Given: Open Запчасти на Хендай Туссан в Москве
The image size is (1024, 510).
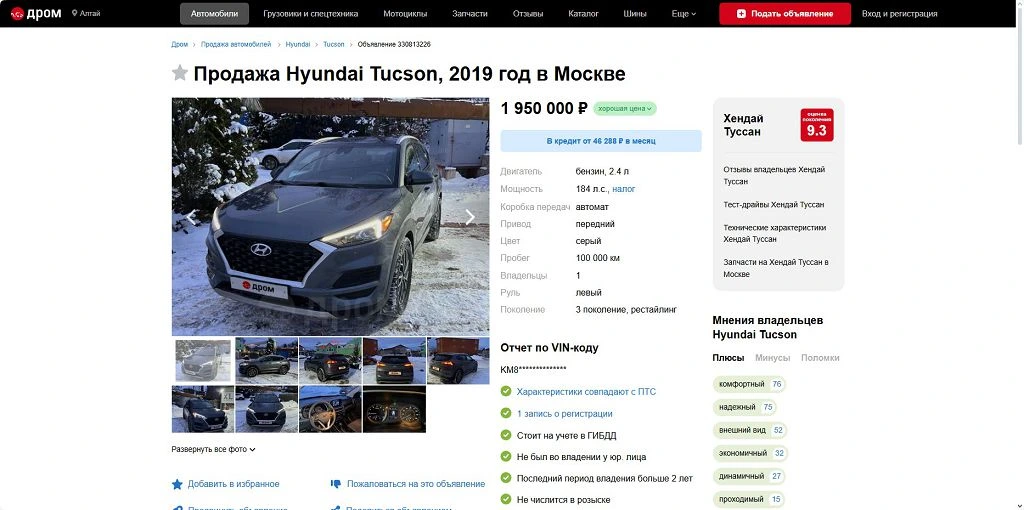Looking at the screenshot, I should point(776,268).
